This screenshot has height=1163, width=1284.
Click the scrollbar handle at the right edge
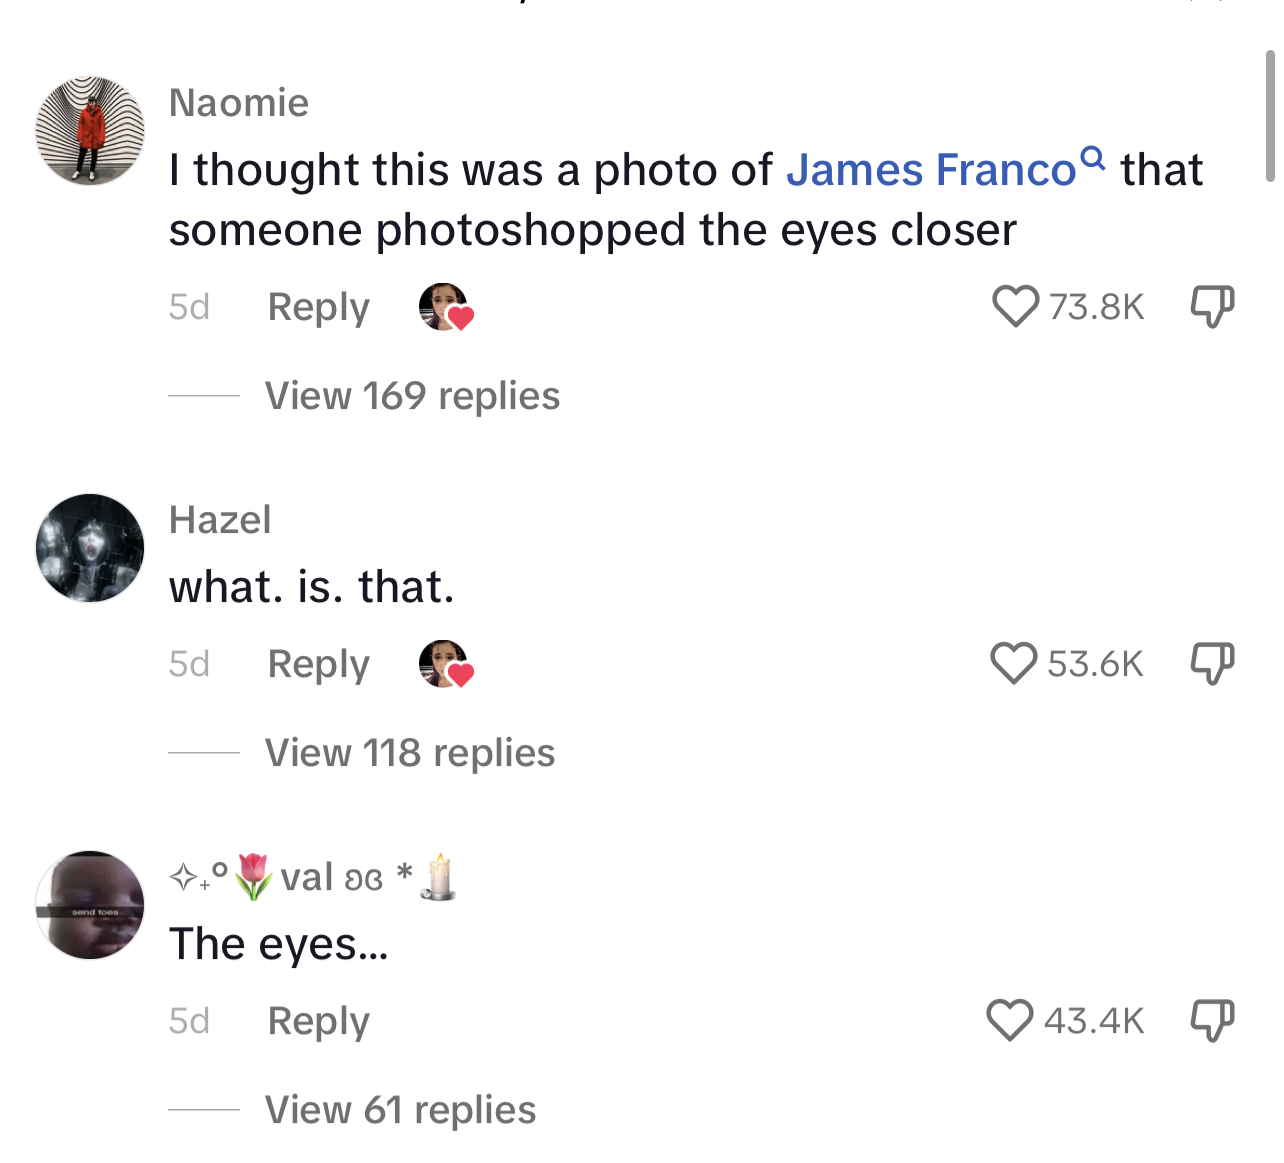pyautogui.click(x=1270, y=115)
